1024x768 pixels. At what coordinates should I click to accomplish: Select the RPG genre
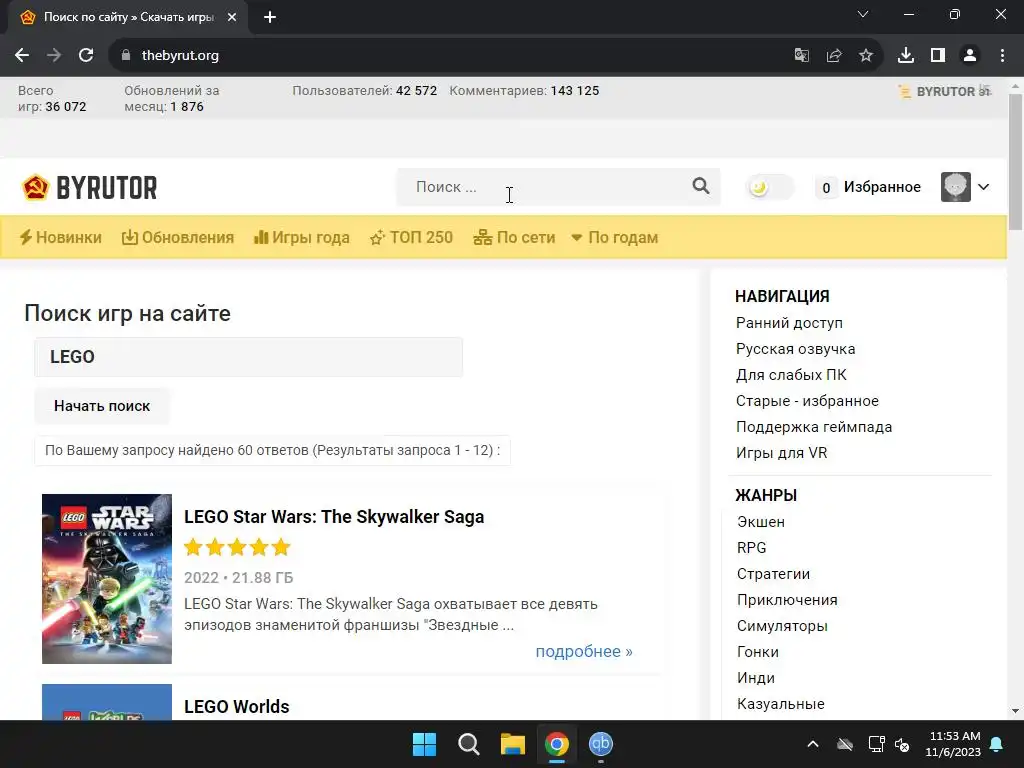tap(752, 548)
